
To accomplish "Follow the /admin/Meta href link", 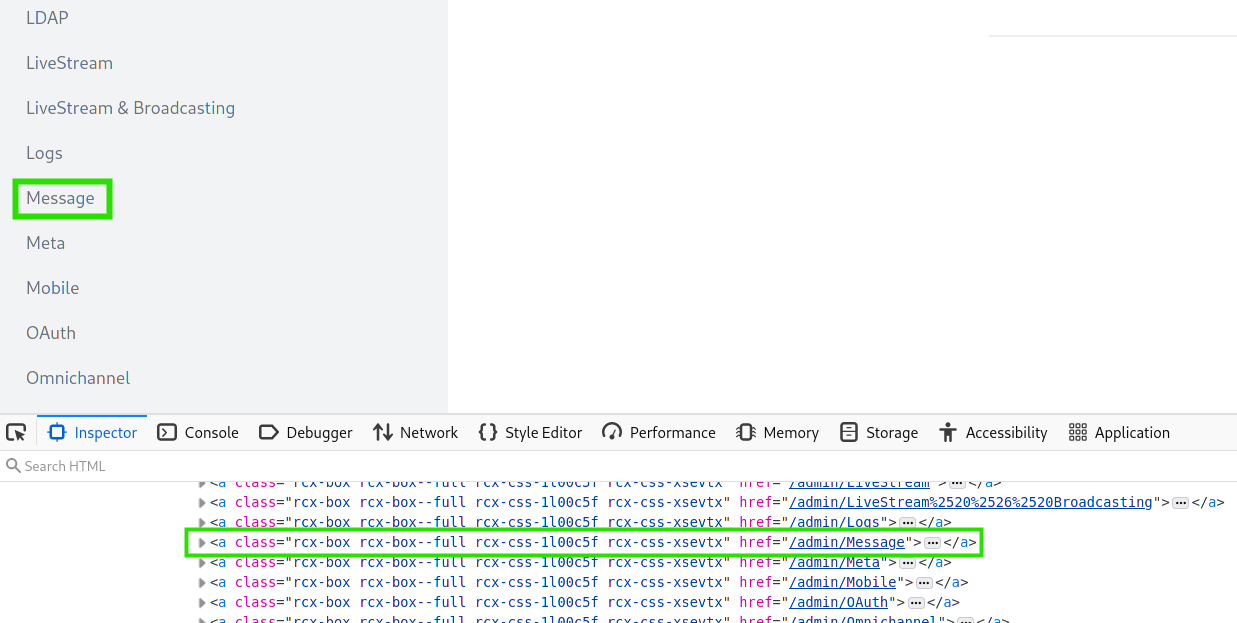I will coord(835,562).
